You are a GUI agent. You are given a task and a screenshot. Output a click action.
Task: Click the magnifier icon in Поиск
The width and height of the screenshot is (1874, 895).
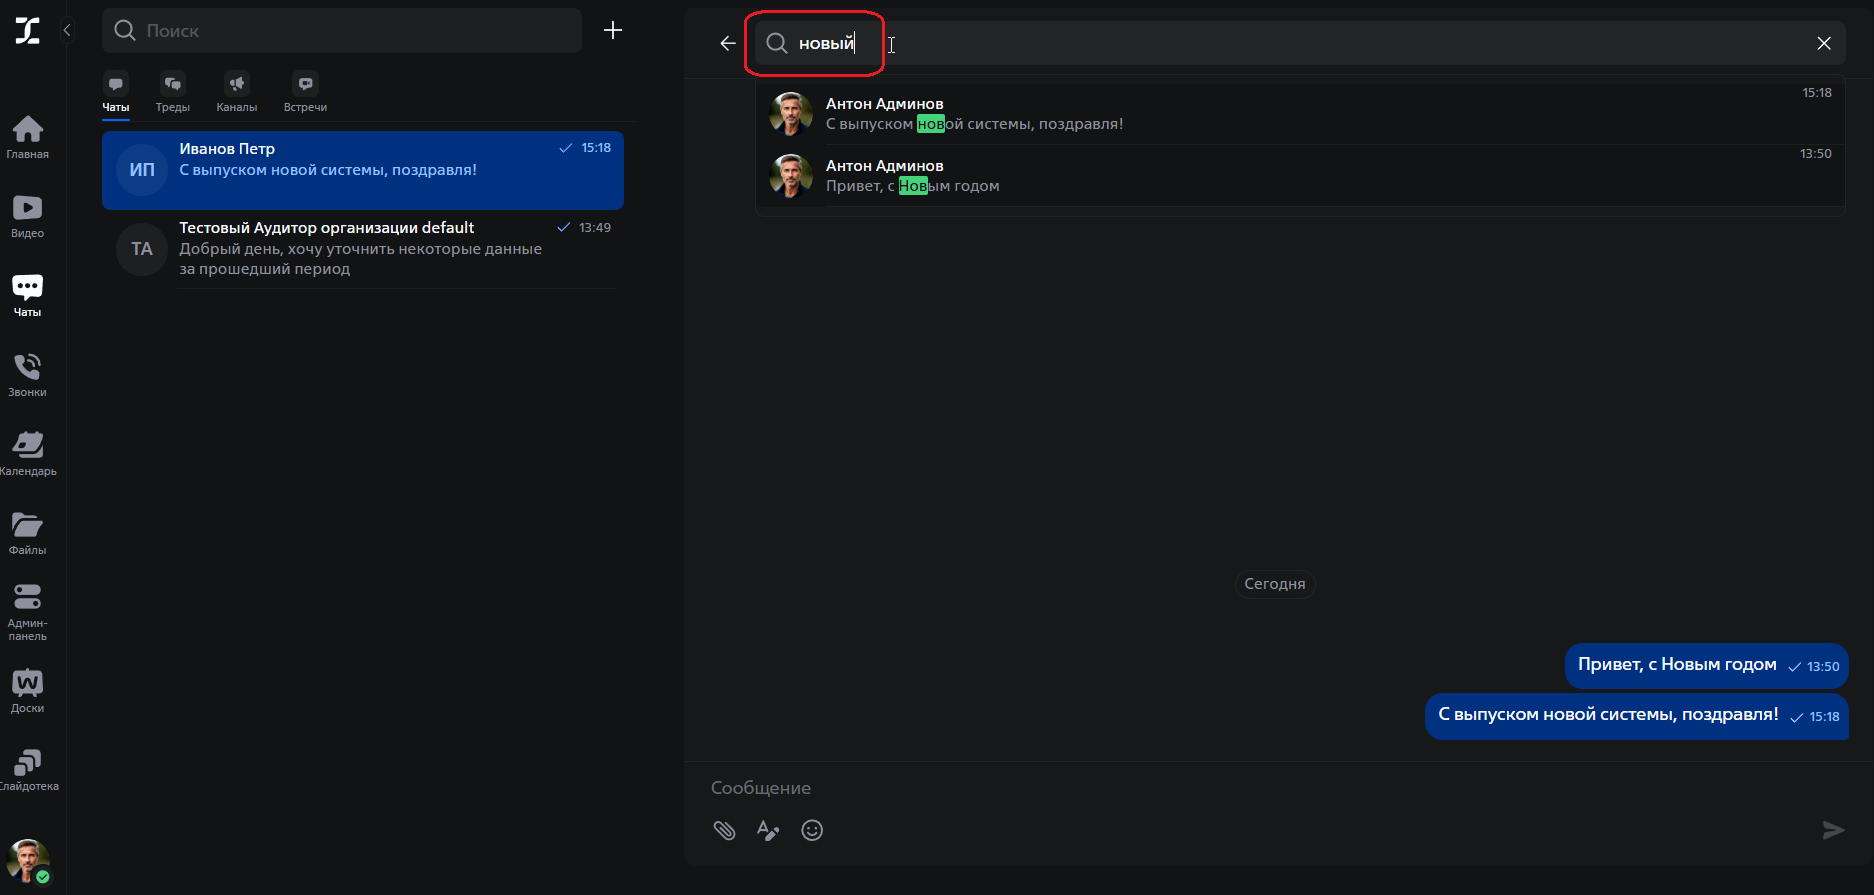[x=125, y=31]
